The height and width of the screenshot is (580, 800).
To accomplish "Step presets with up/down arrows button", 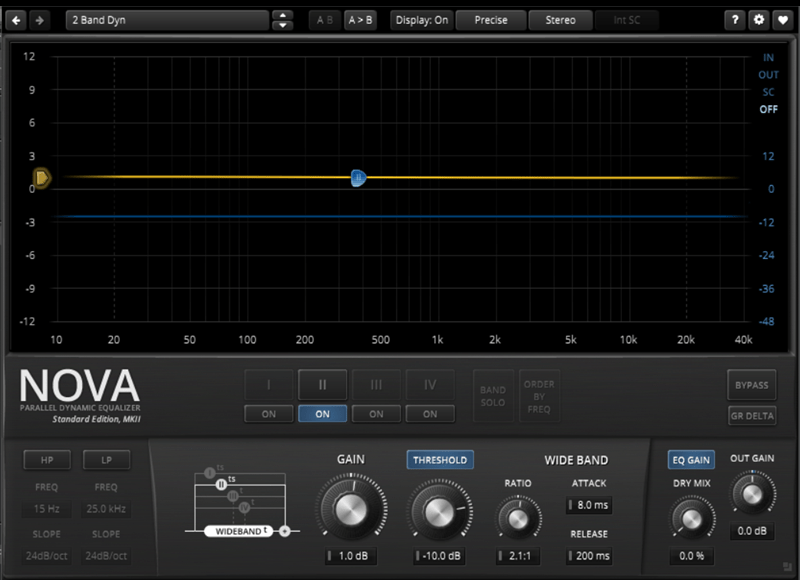I will [283, 20].
